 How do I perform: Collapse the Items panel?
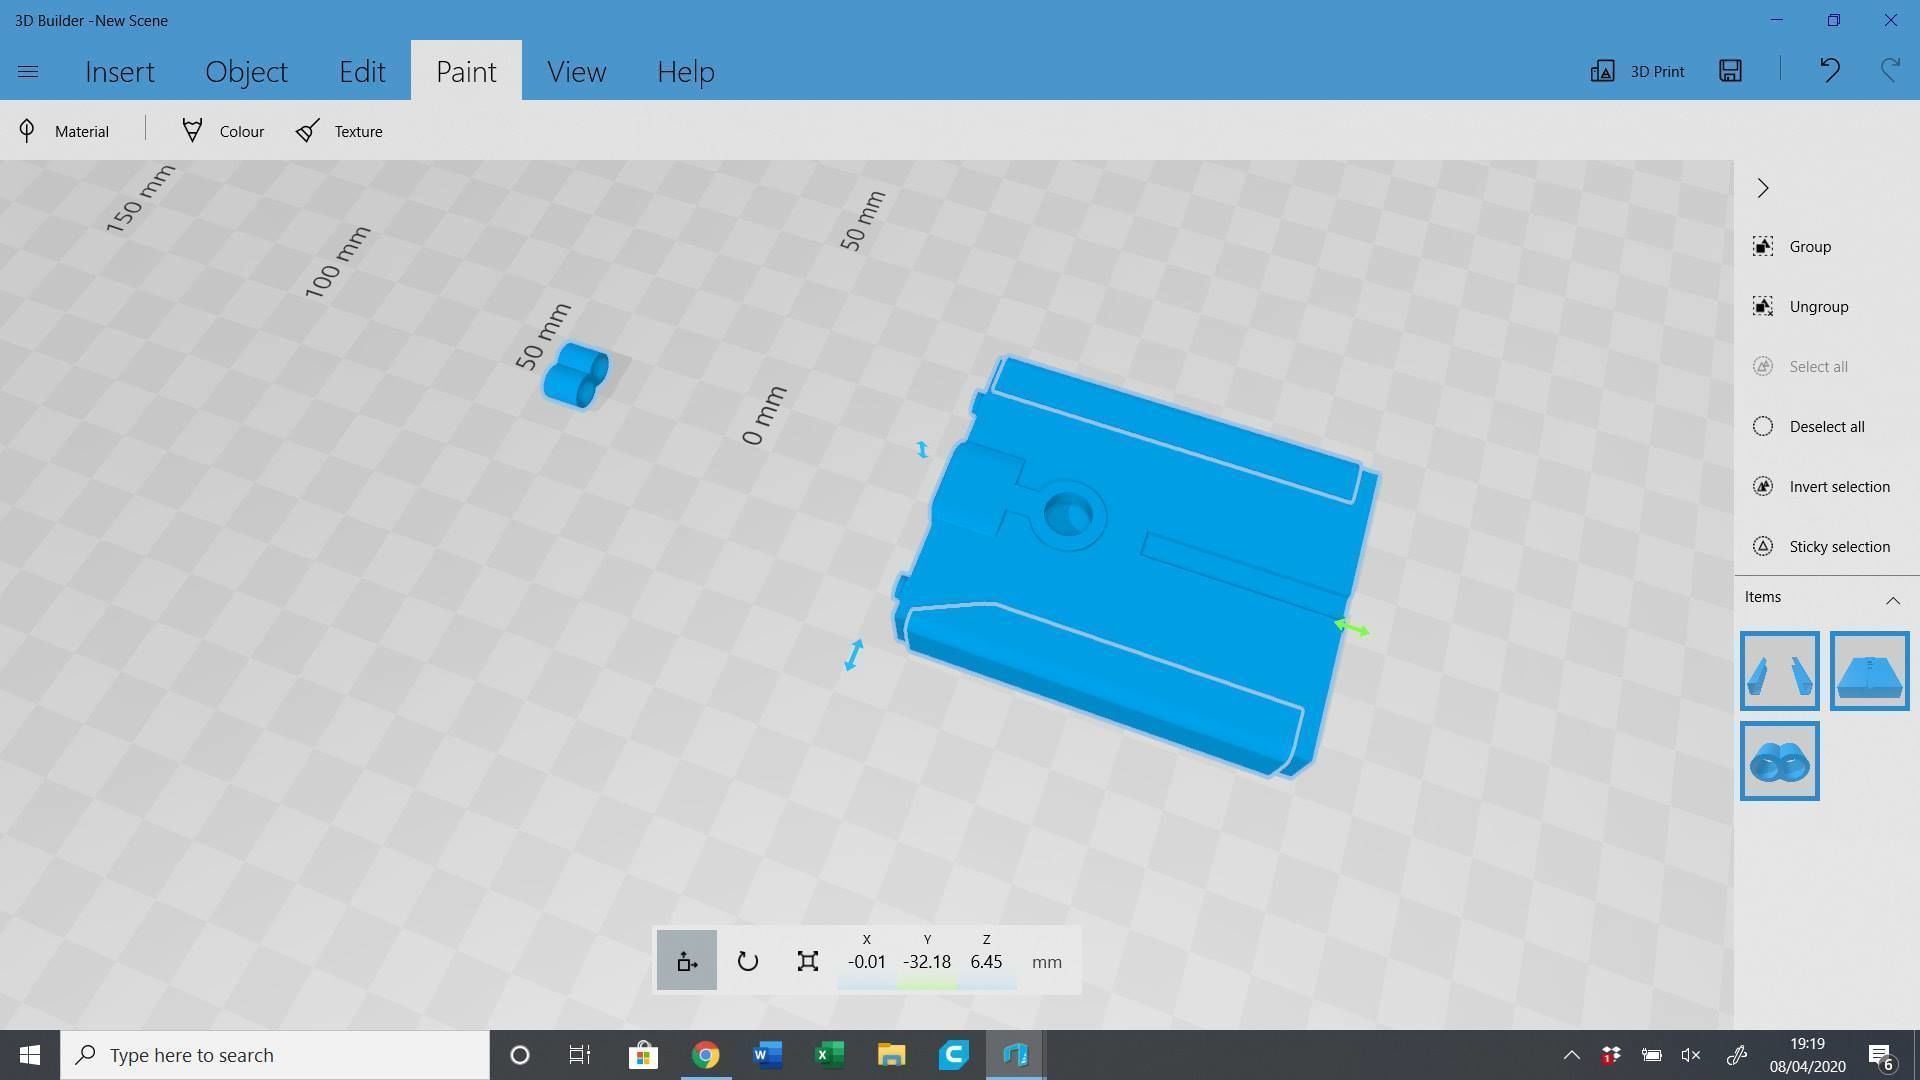pyautogui.click(x=1893, y=600)
